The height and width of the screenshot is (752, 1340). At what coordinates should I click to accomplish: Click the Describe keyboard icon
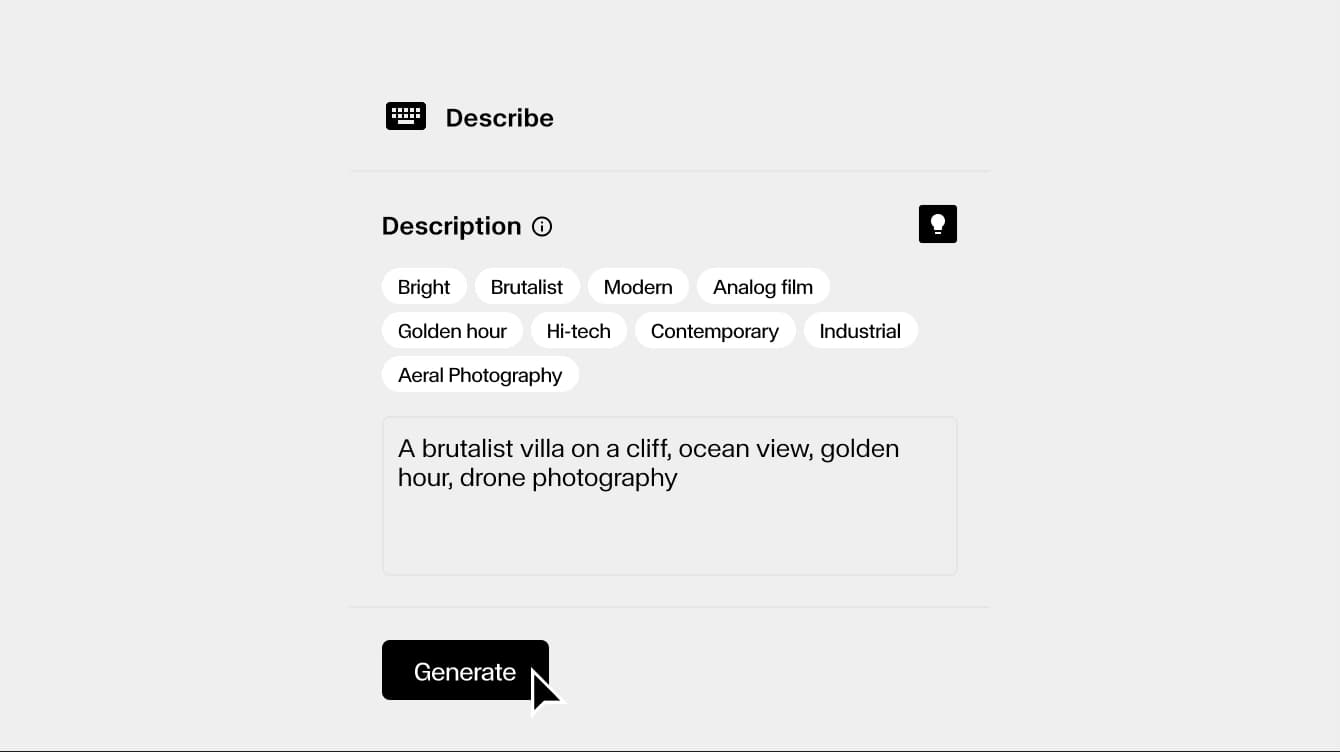(406, 116)
